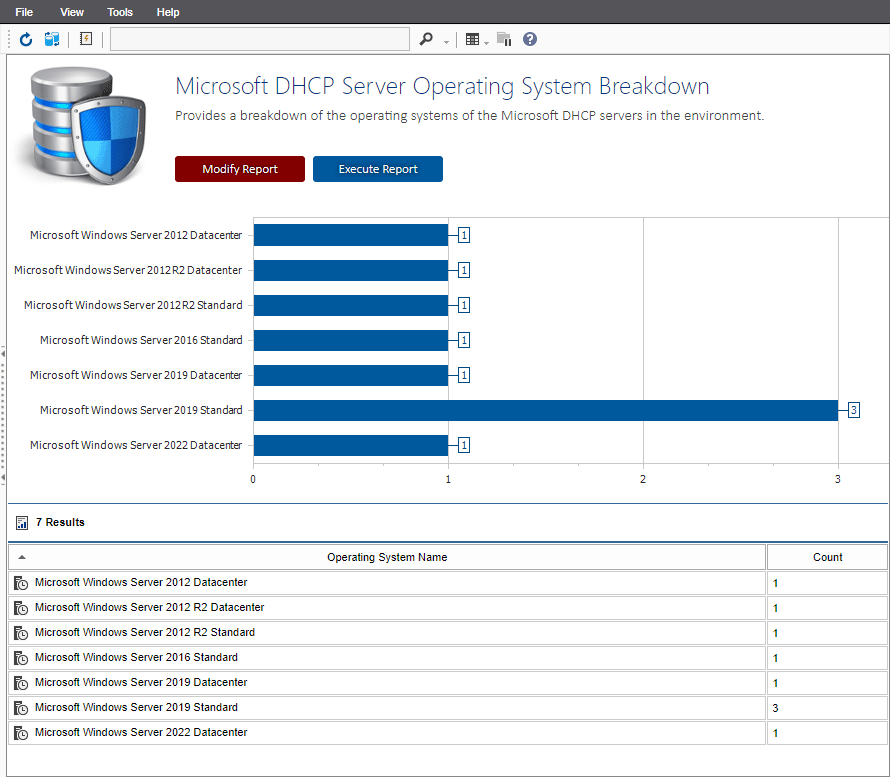Click chart label Microsoft Windows Server 2012R2 Standard
Image resolution: width=890 pixels, height=777 pixels.
(133, 305)
